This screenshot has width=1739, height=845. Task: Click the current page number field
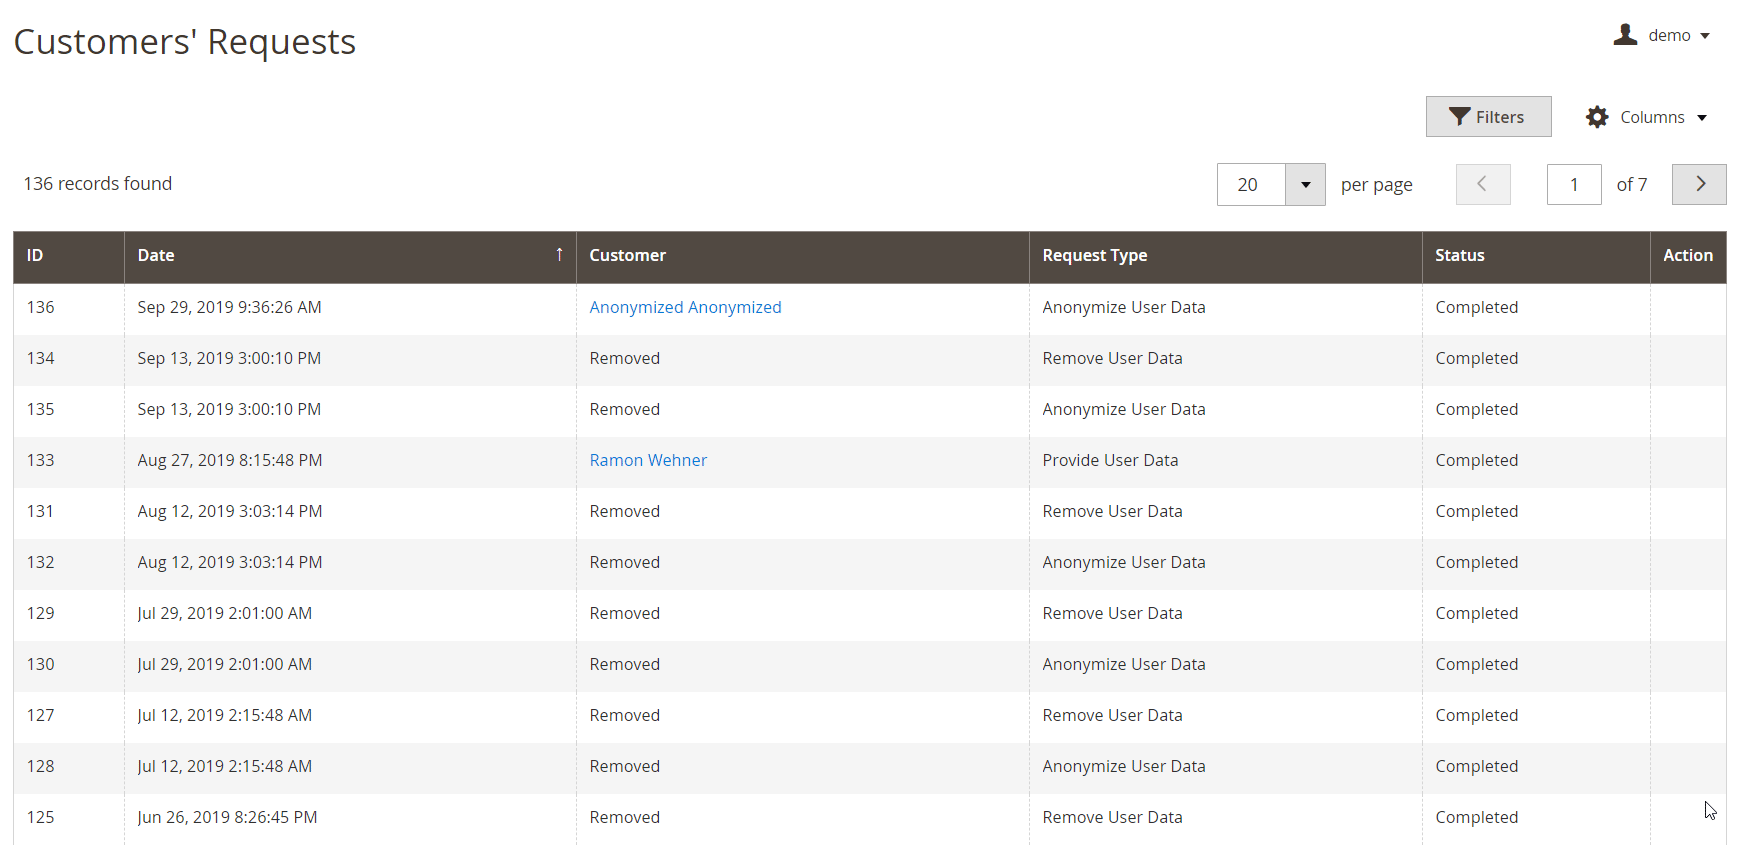click(1573, 185)
